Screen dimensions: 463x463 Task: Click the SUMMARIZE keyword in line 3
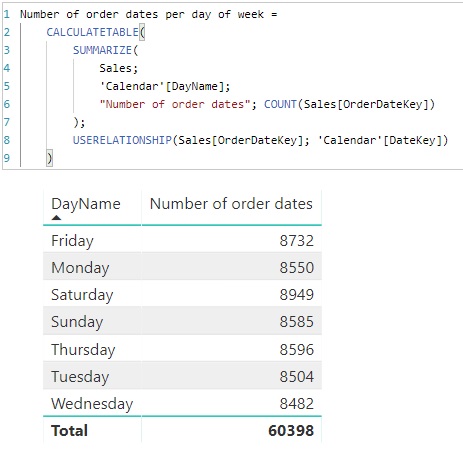click(x=102, y=50)
